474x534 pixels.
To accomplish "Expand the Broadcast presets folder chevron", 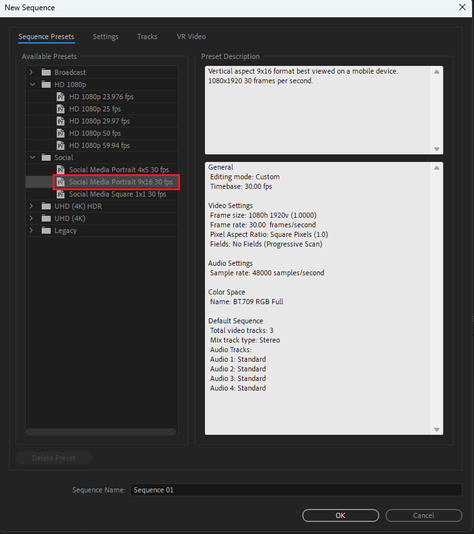I will pyautogui.click(x=31, y=72).
